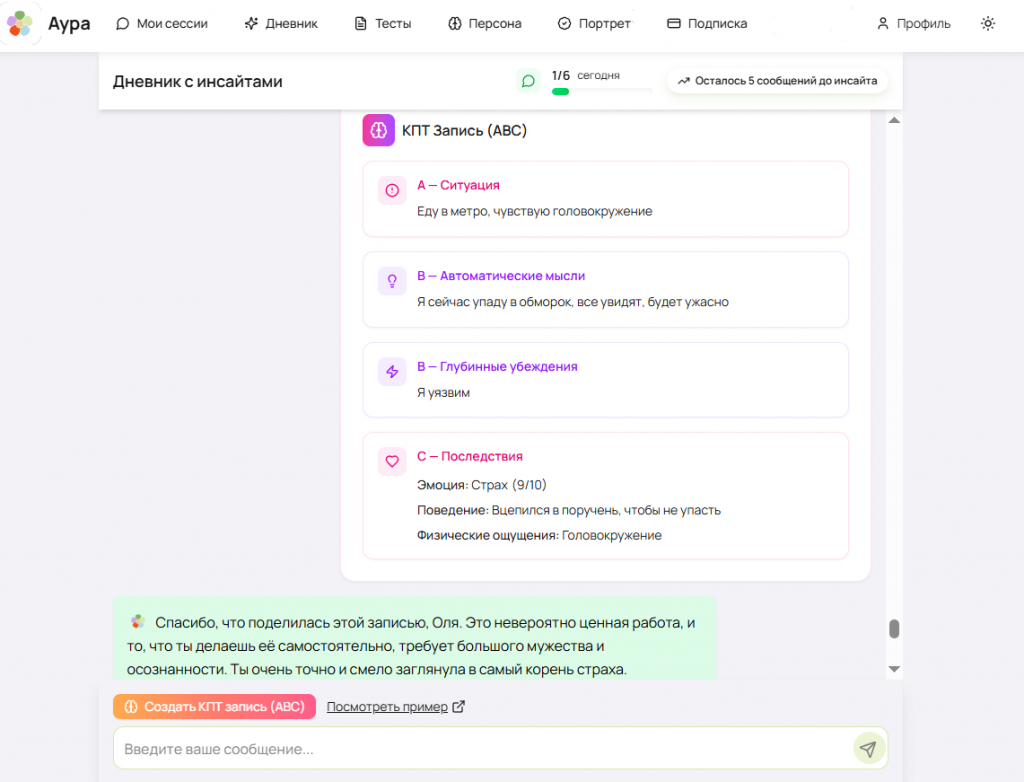Navigate to the Портрет page
This screenshot has height=782, width=1024.
pyautogui.click(x=594, y=23)
